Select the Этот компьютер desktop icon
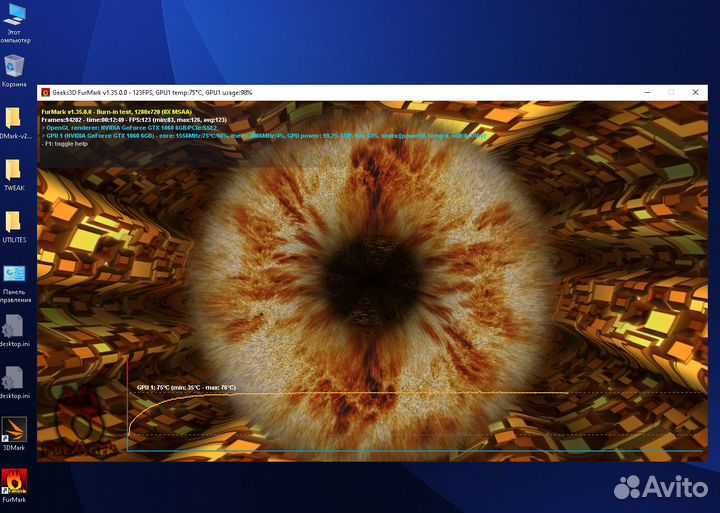 click(x=14, y=16)
